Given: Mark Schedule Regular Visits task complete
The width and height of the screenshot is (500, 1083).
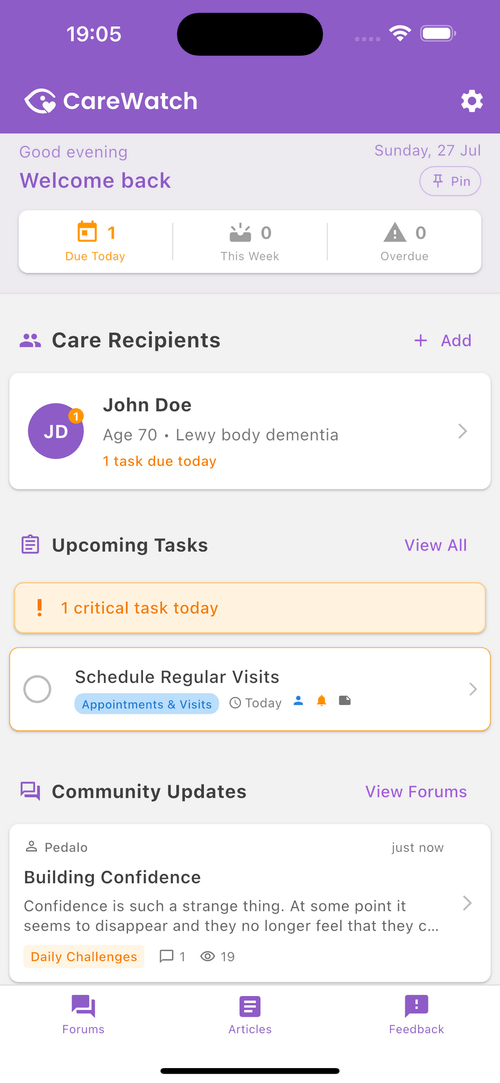Looking at the screenshot, I should (37, 689).
